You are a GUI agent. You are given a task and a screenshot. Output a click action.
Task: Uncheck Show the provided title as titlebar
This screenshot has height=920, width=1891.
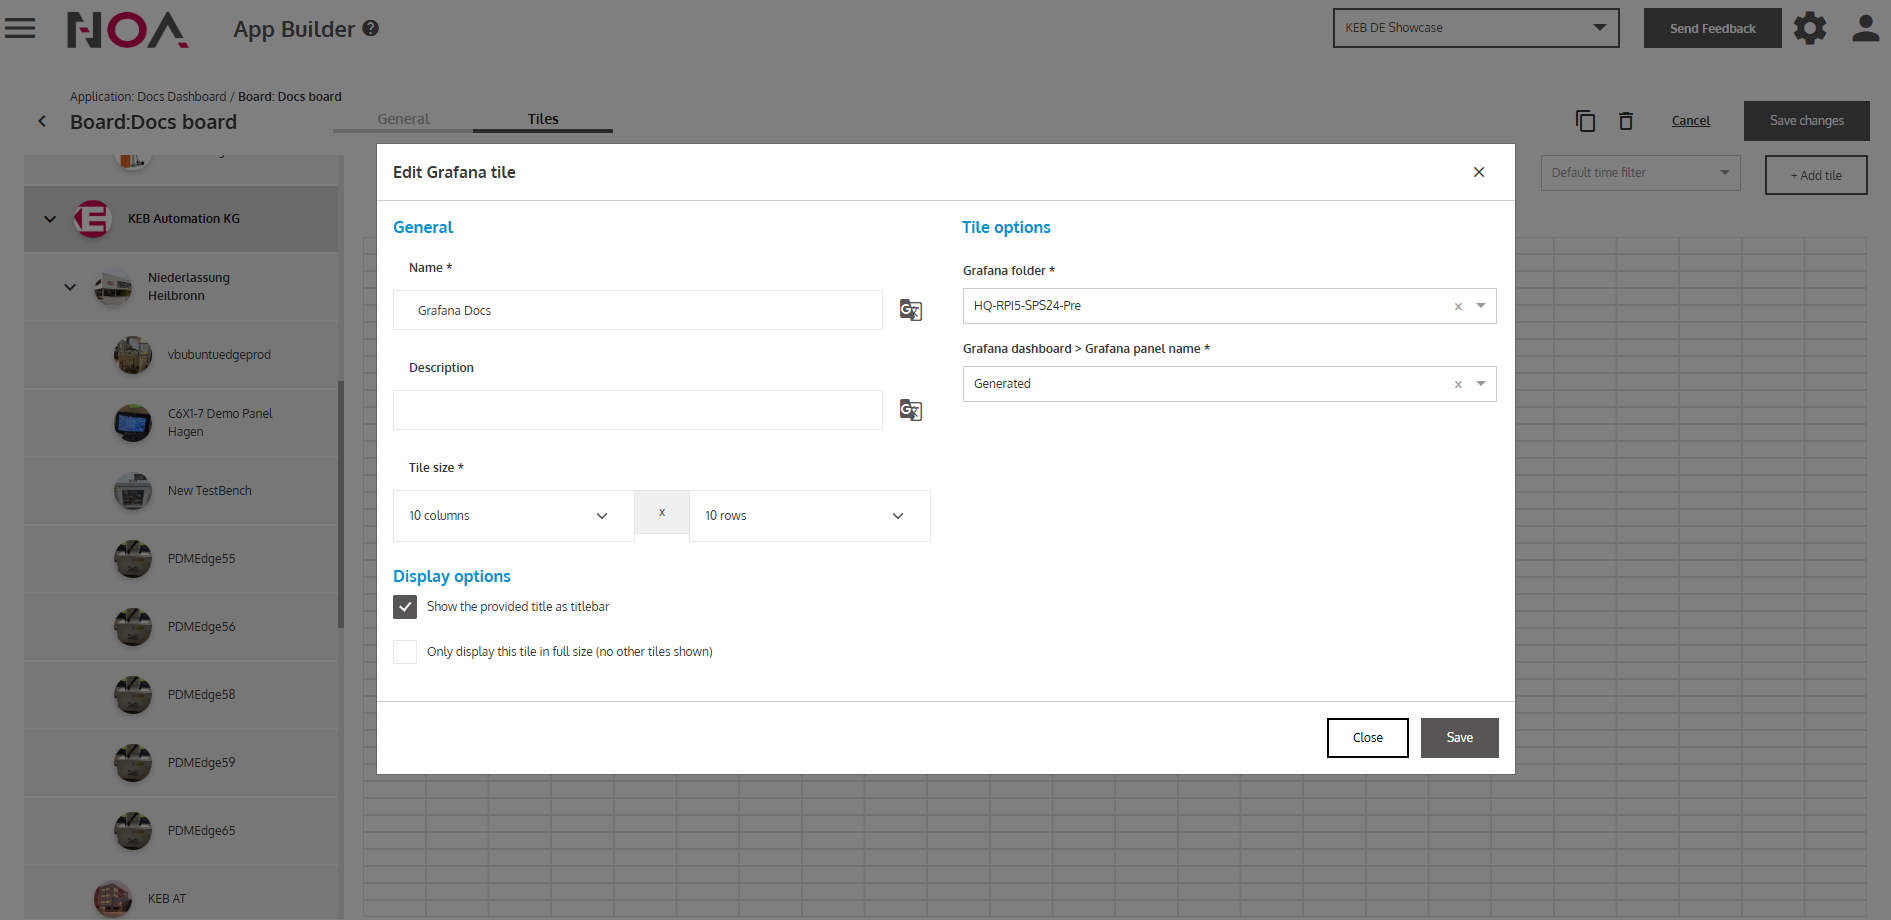pos(405,607)
